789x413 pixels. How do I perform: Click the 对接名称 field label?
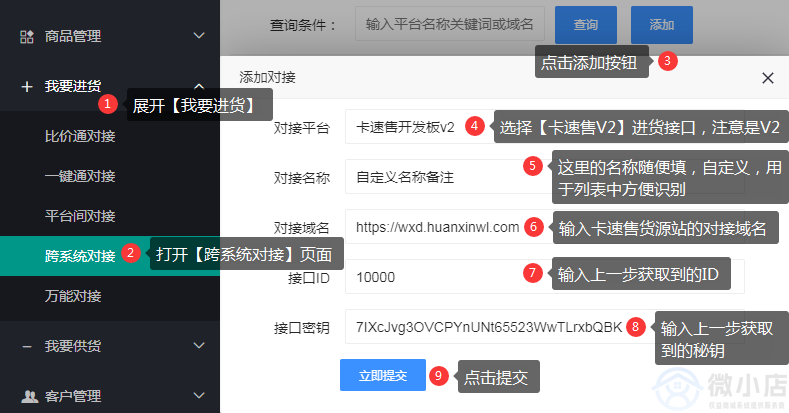301,178
